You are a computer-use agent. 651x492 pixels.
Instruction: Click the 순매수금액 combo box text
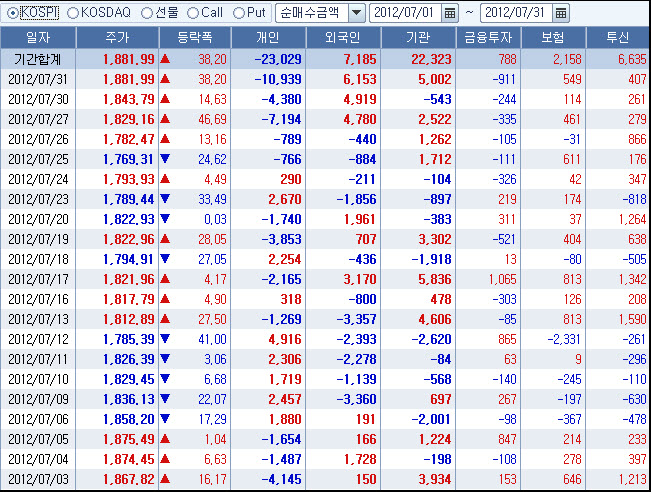point(312,13)
